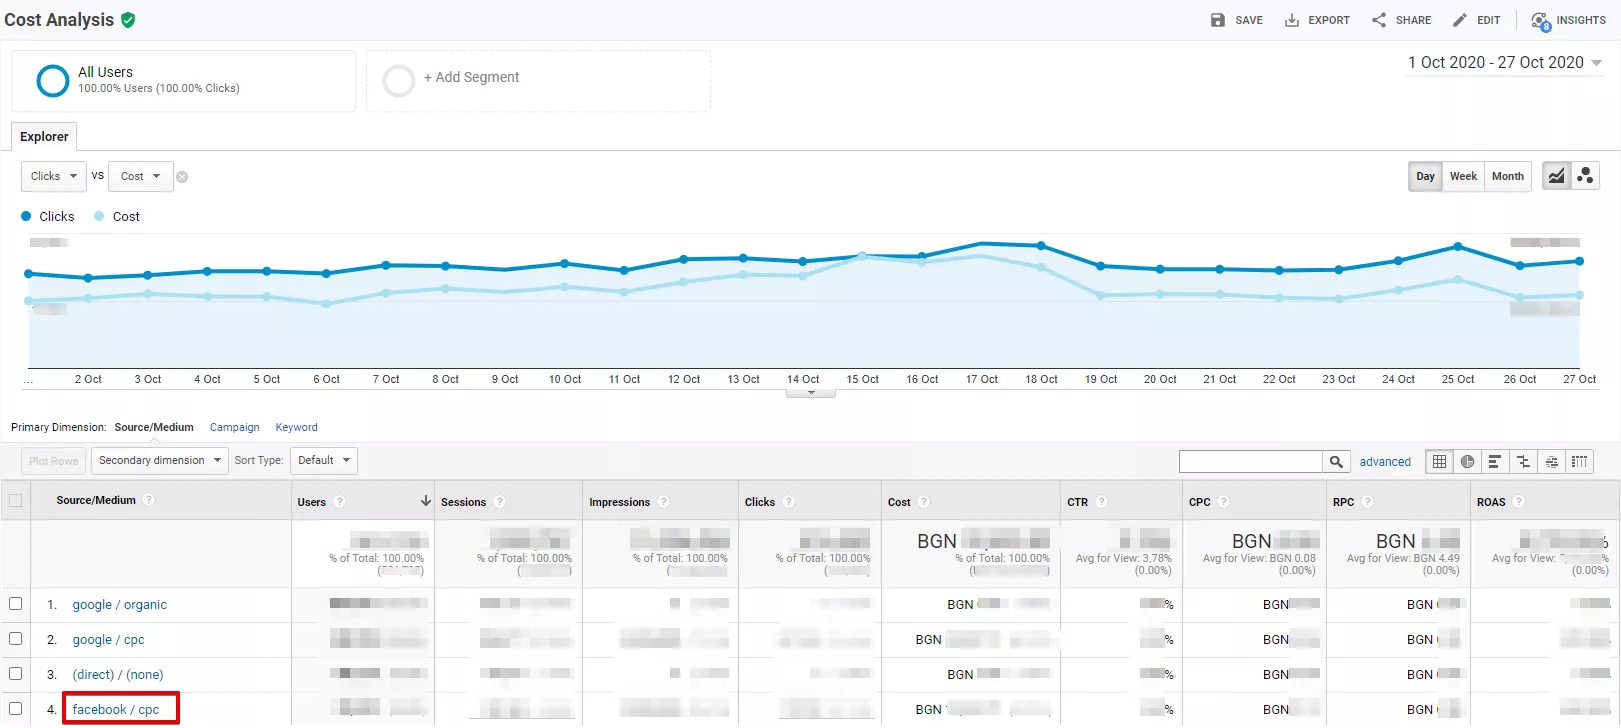Click the Export download icon
The height and width of the screenshot is (728, 1621).
1291,20
